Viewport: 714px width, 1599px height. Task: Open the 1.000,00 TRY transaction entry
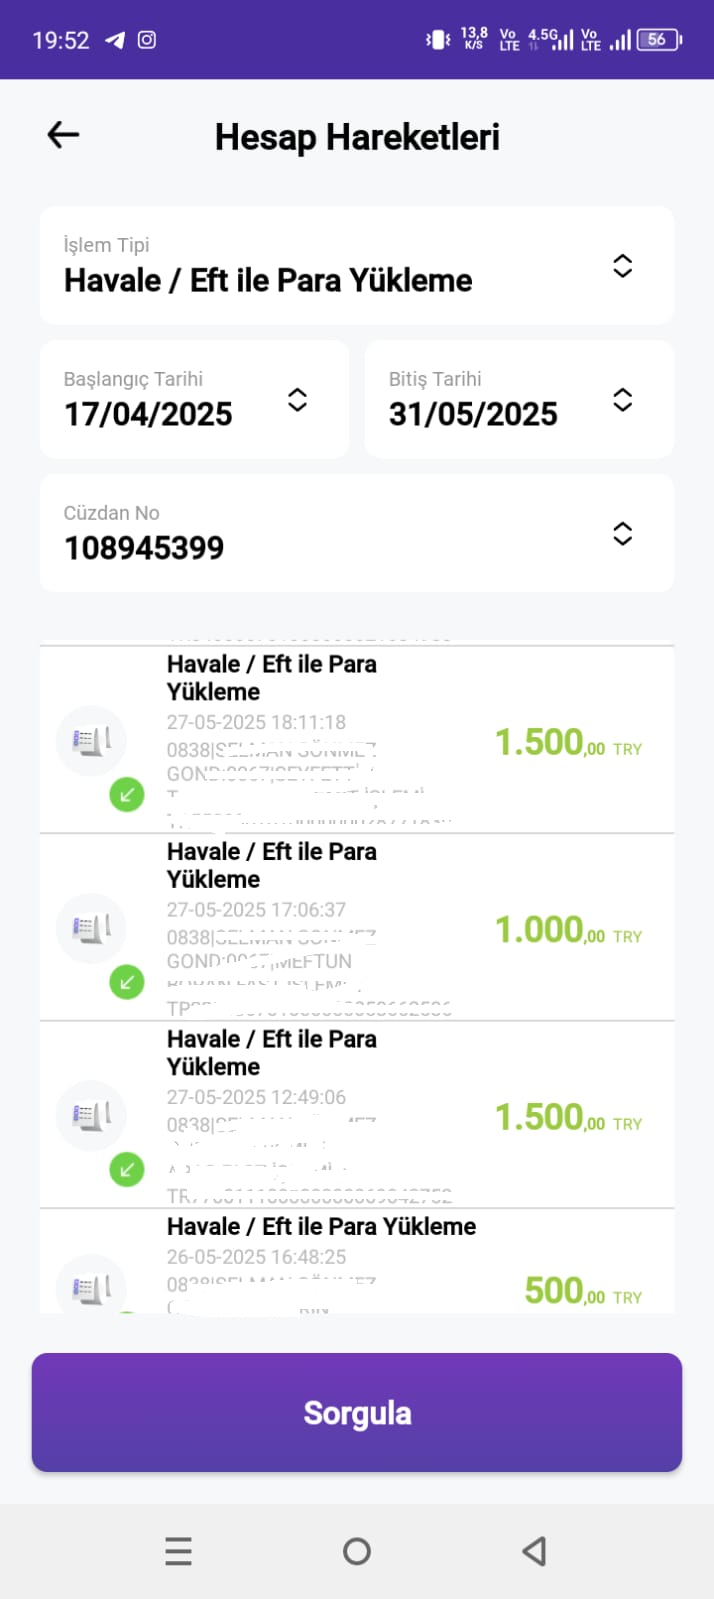coord(357,927)
